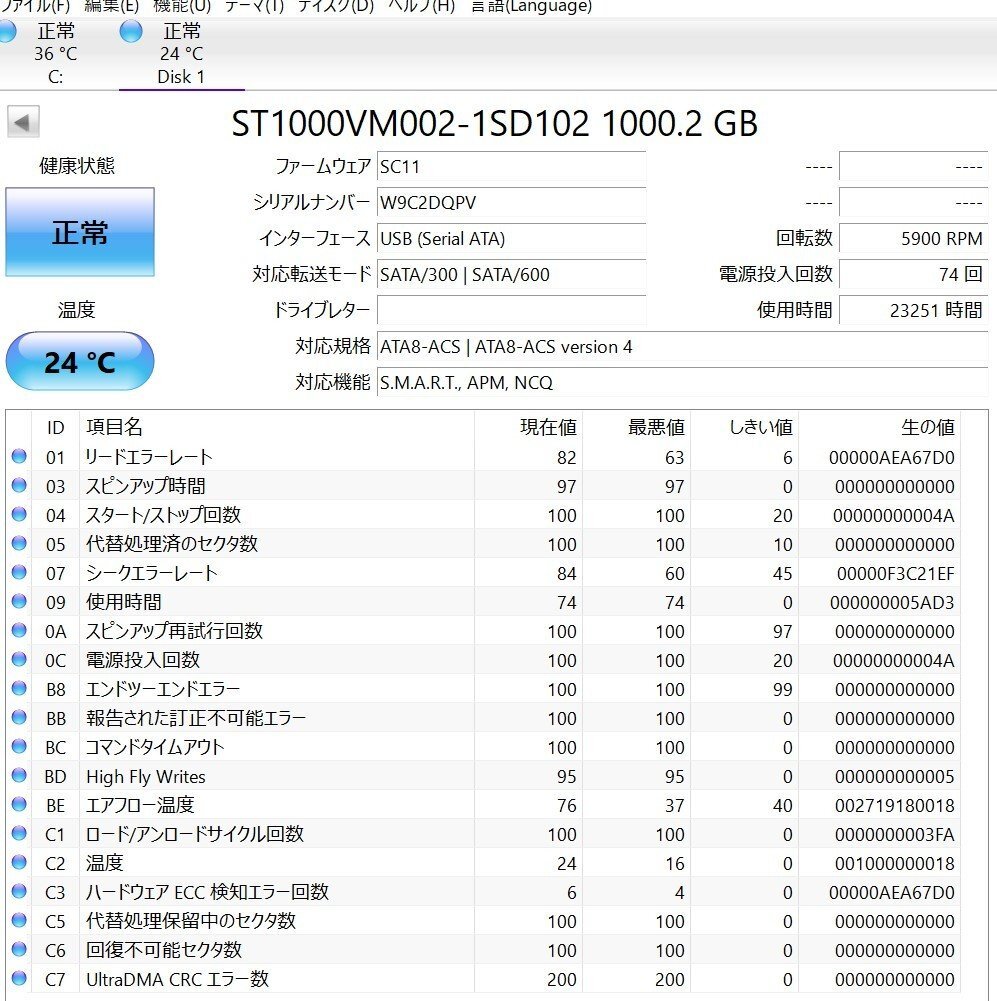Click the 正常 indicator circle above C: drive
The width and height of the screenshot is (997, 1001).
(x=7, y=32)
